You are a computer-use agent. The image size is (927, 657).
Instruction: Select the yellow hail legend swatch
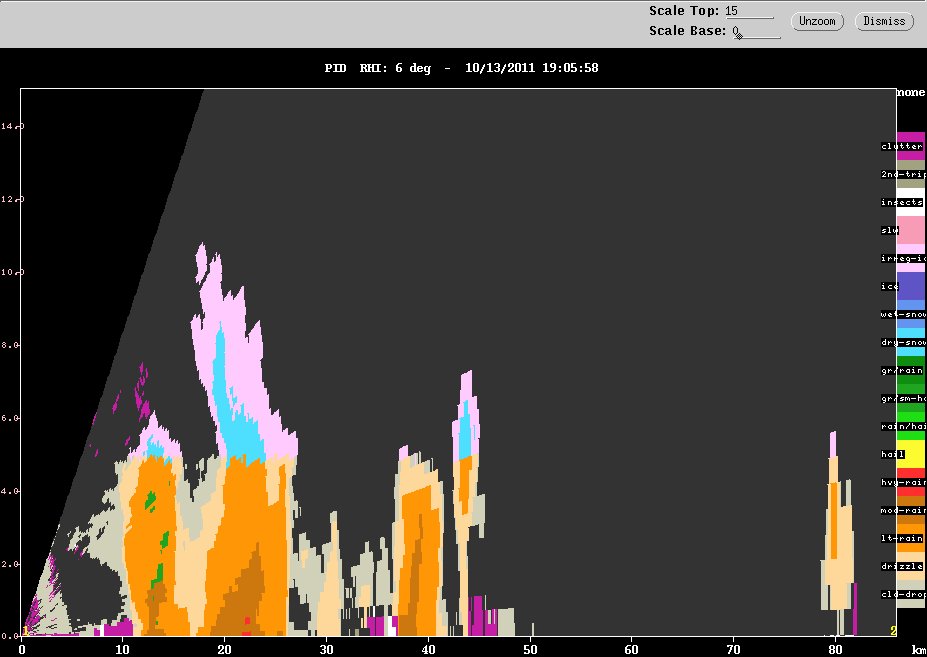[911, 454]
